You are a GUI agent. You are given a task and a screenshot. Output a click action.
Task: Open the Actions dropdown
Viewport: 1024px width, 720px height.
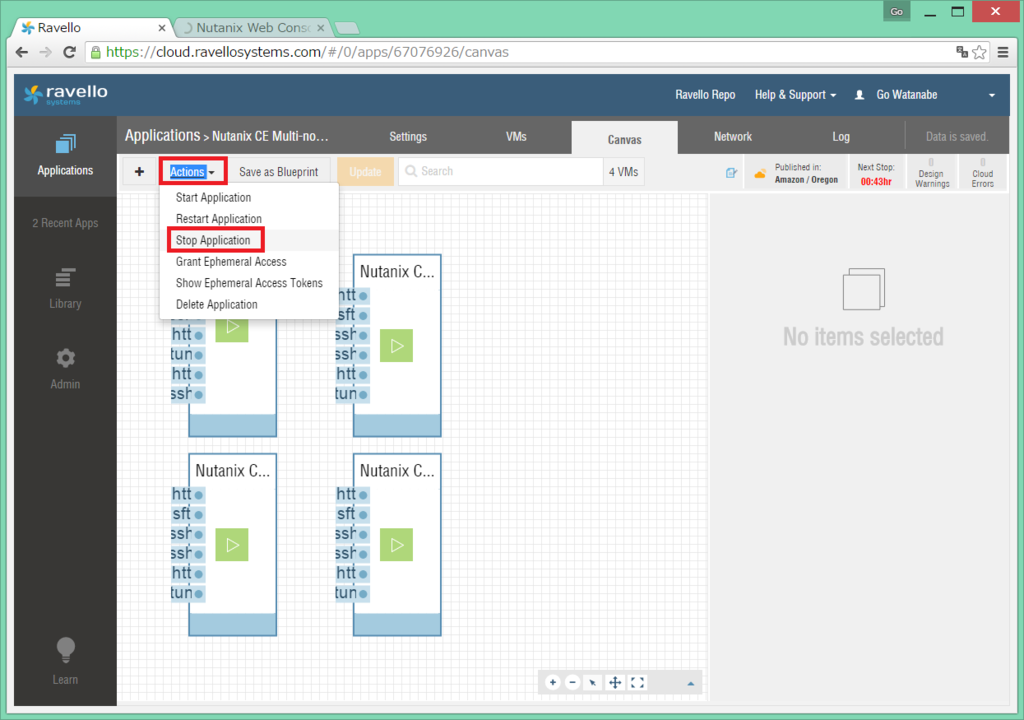pyautogui.click(x=192, y=172)
